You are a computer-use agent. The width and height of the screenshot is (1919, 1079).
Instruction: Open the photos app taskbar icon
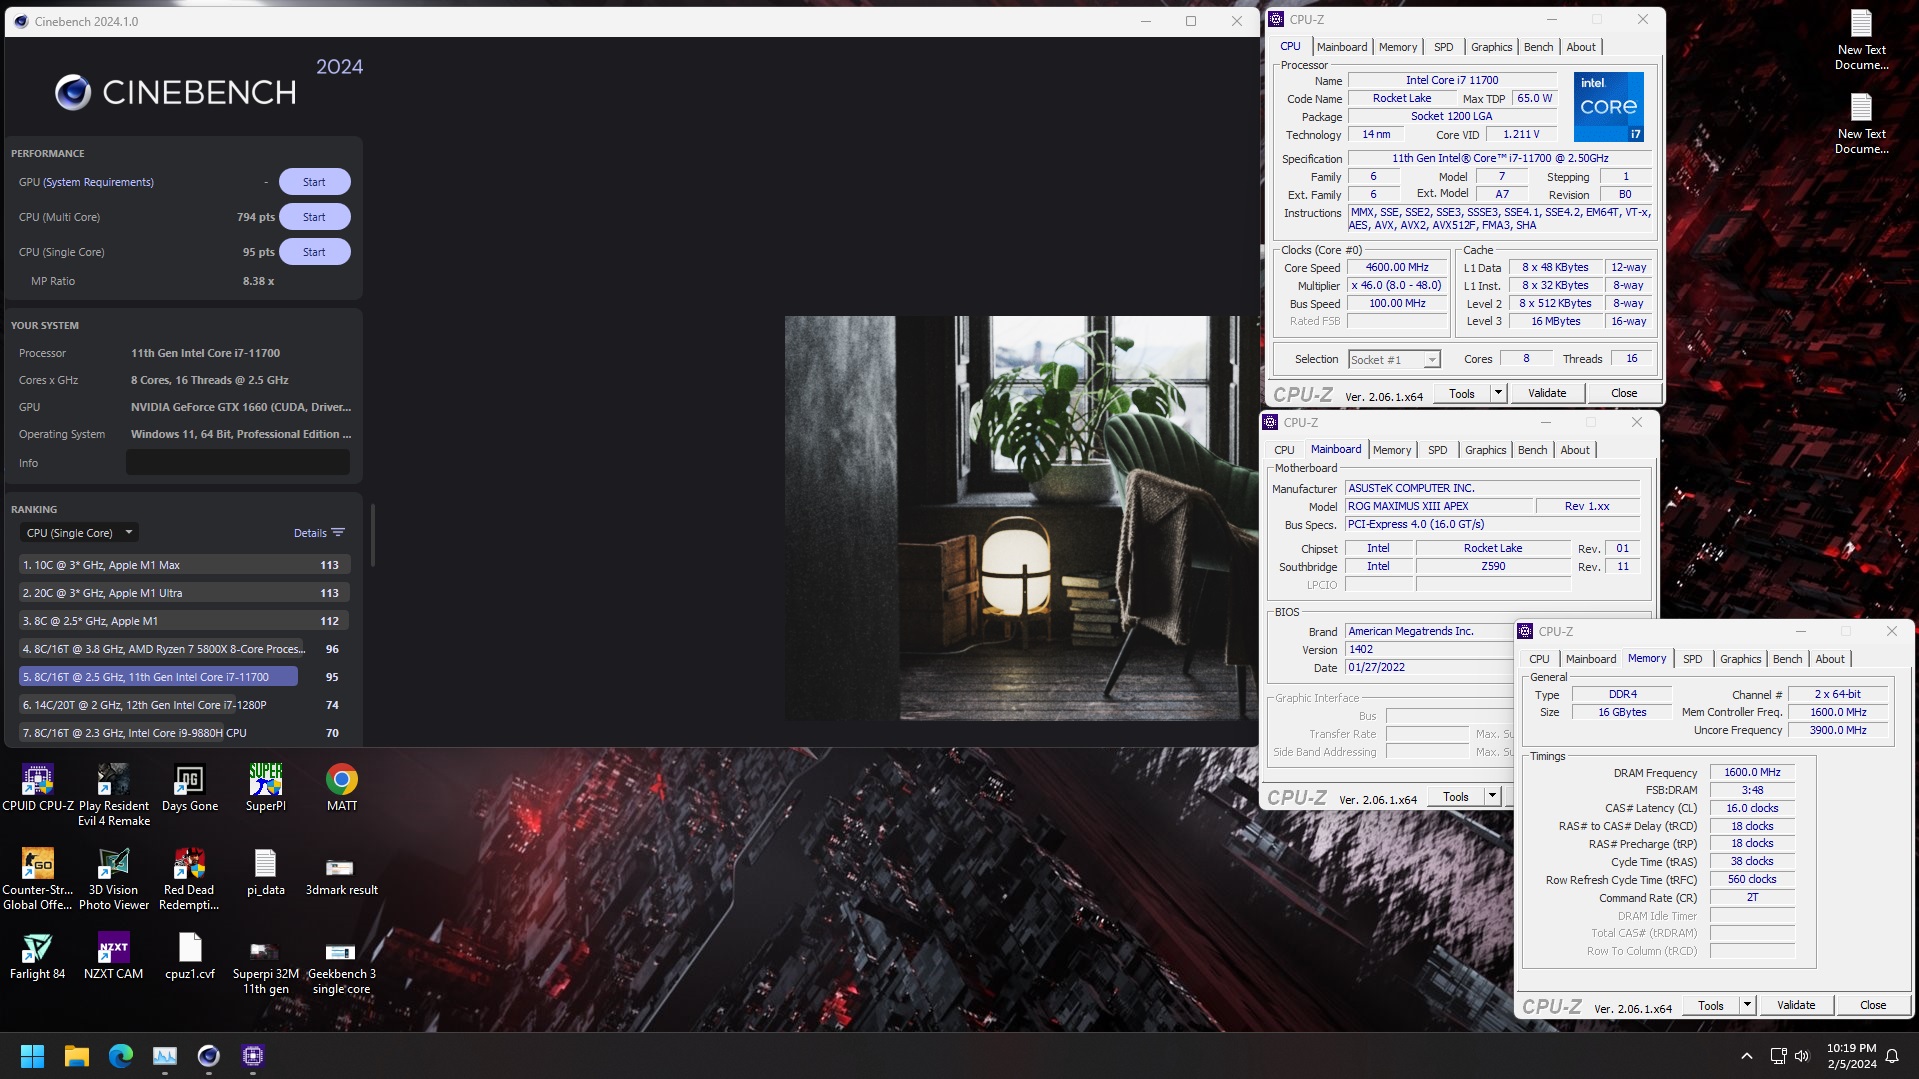165,1056
